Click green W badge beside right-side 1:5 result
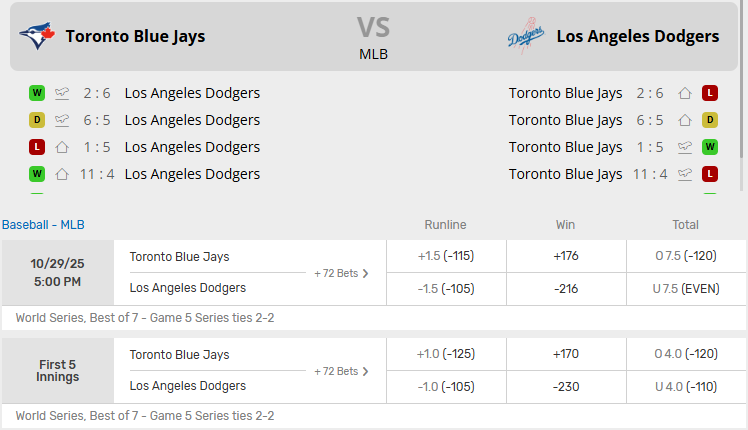 [x=710, y=147]
